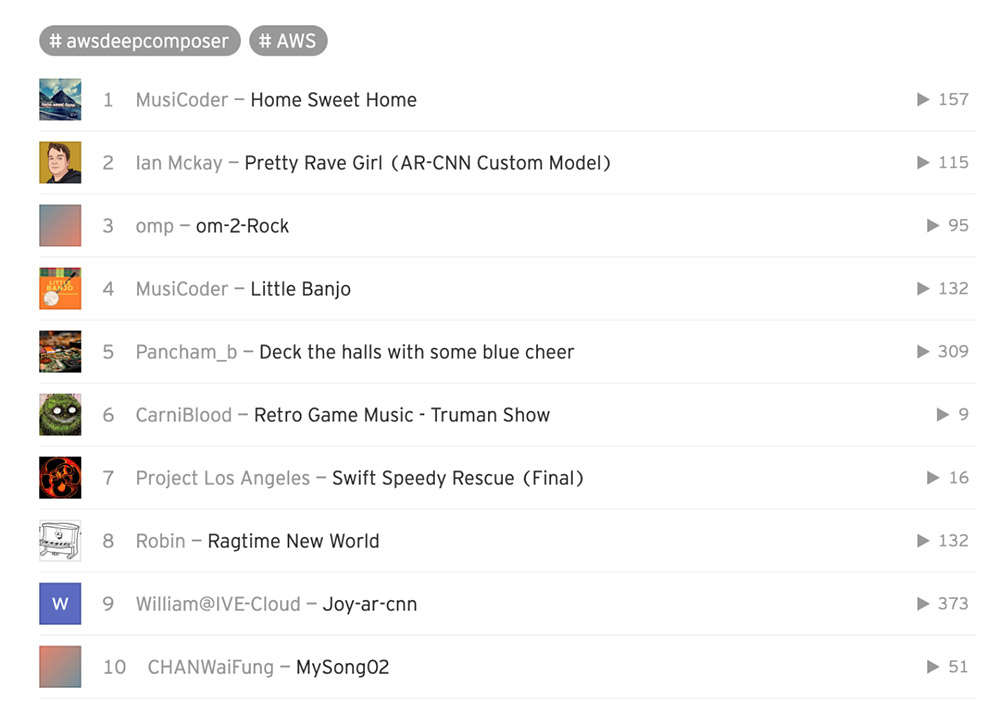Go to the MusiCoder artist on track 1
The image size is (1000, 727).
pos(182,100)
